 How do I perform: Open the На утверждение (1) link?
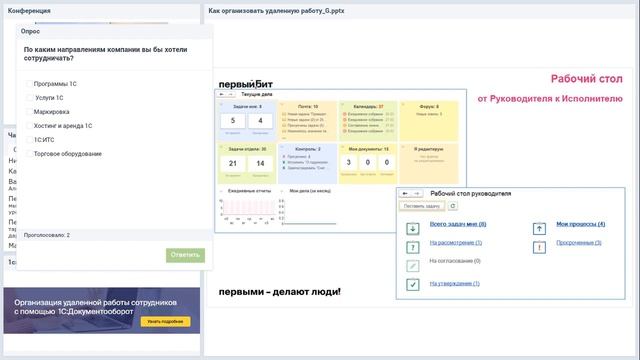tap(454, 283)
